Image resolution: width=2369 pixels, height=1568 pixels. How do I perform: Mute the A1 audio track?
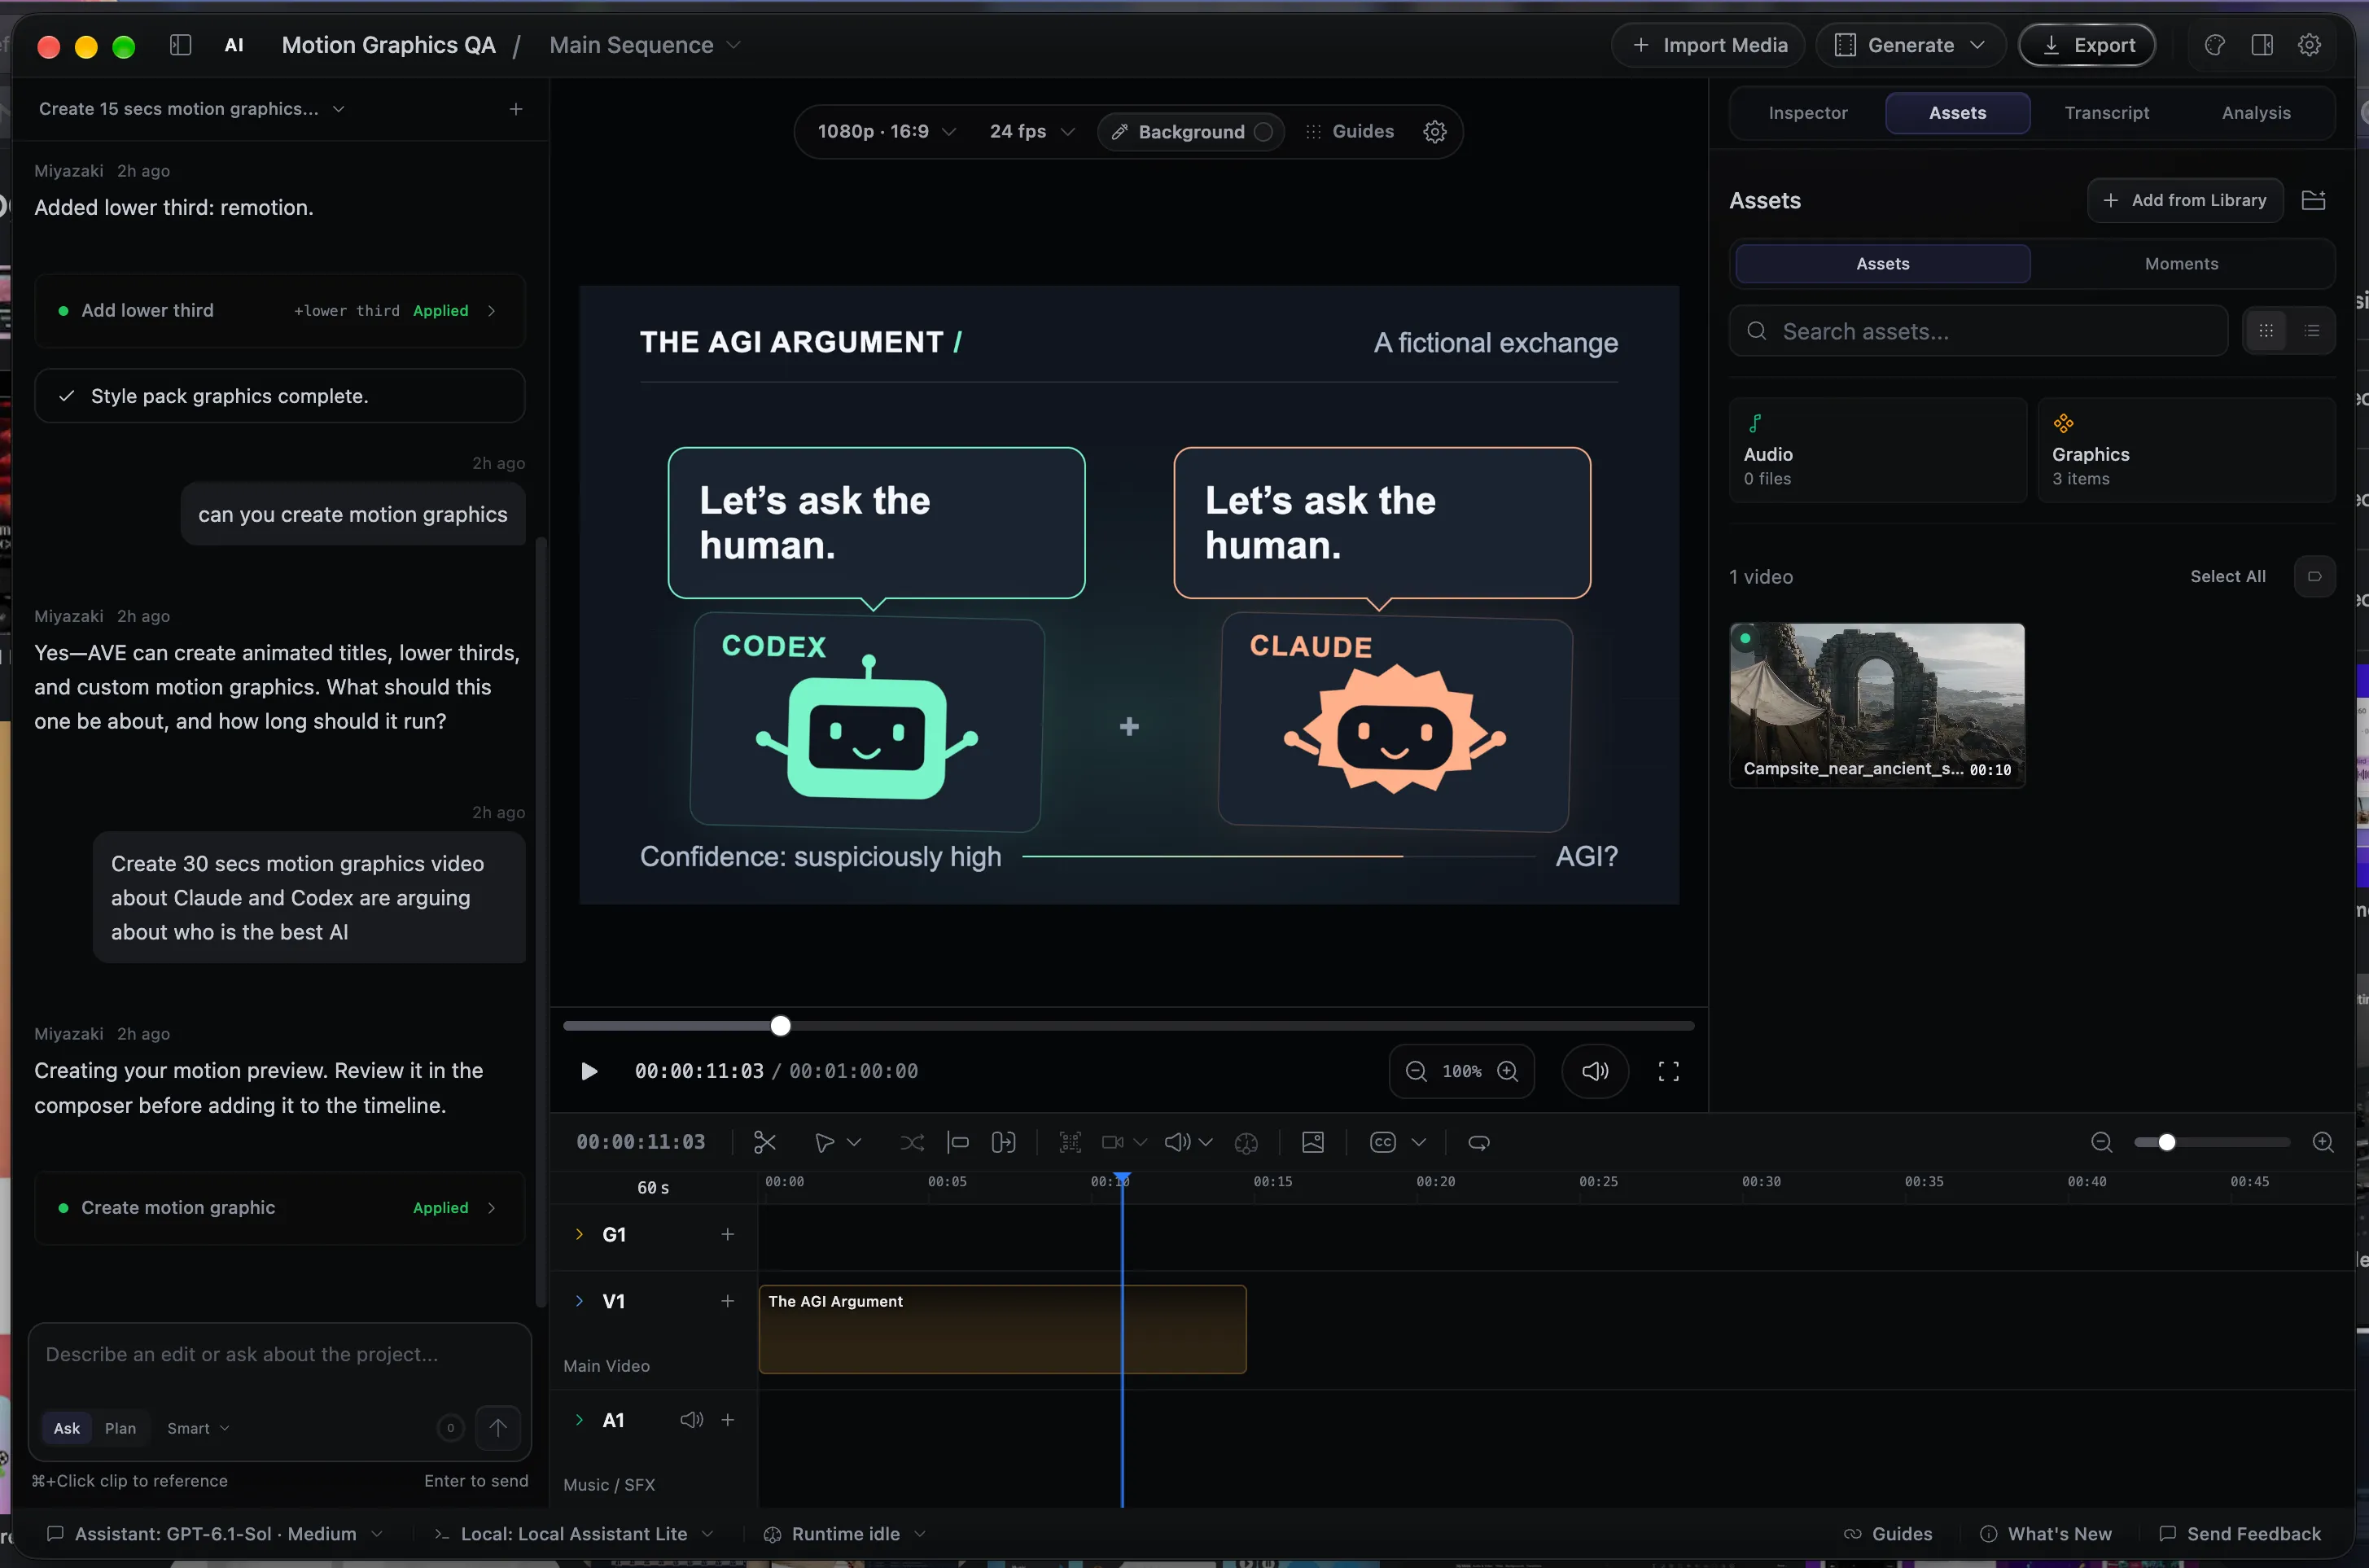point(692,1420)
